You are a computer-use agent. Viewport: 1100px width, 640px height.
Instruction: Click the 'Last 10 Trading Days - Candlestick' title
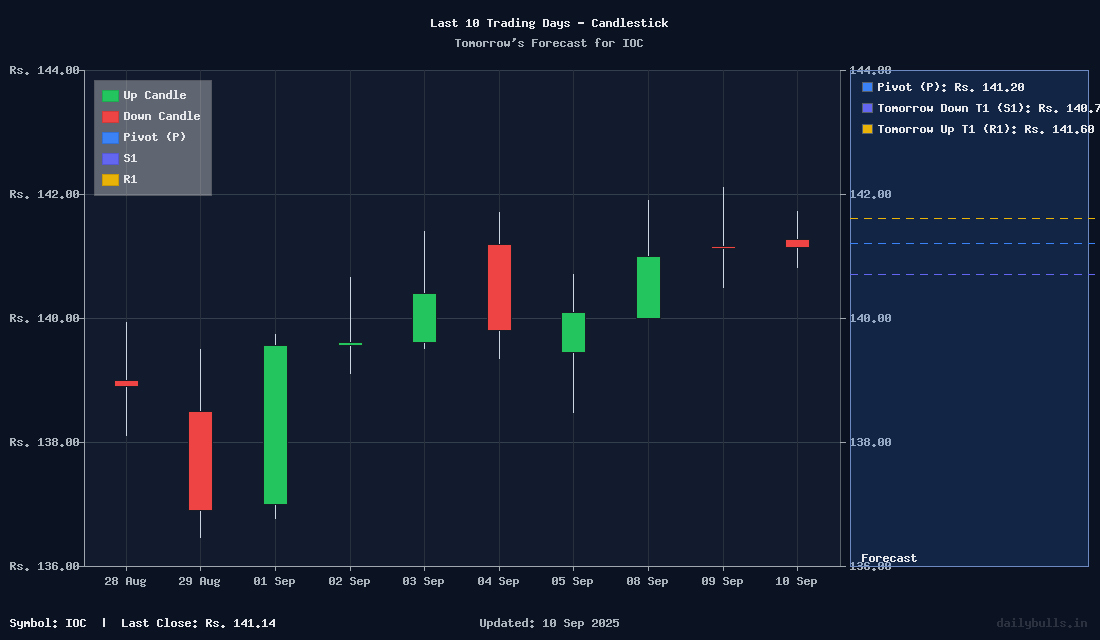[549, 23]
